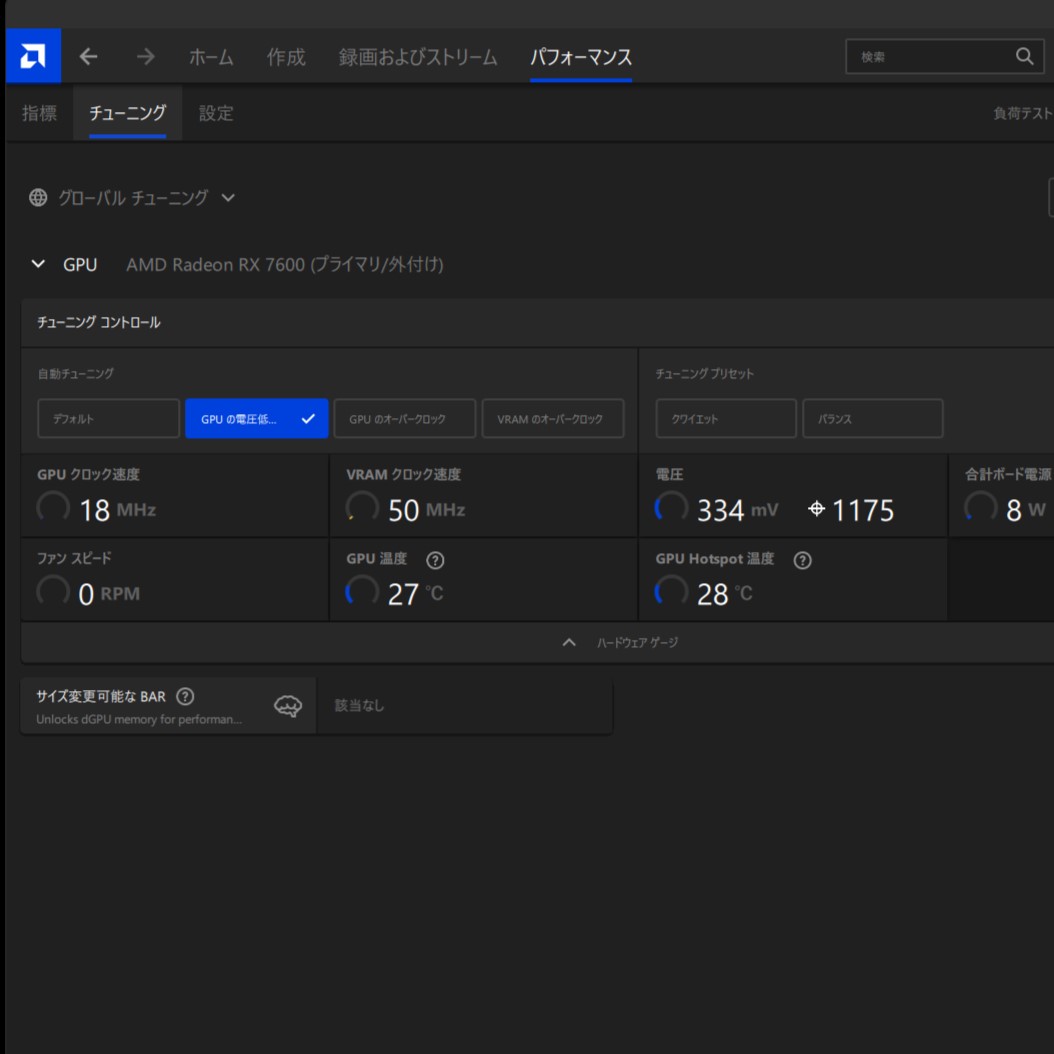Image resolution: width=1054 pixels, height=1054 pixels.
Task: Click the 28 °C hotspot temperature value
Action: 725,594
